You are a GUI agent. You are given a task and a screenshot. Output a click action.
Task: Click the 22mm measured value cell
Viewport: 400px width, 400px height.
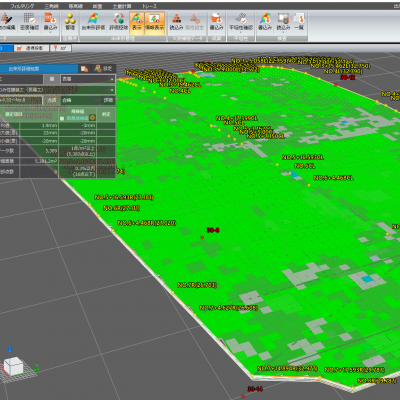[39, 133]
